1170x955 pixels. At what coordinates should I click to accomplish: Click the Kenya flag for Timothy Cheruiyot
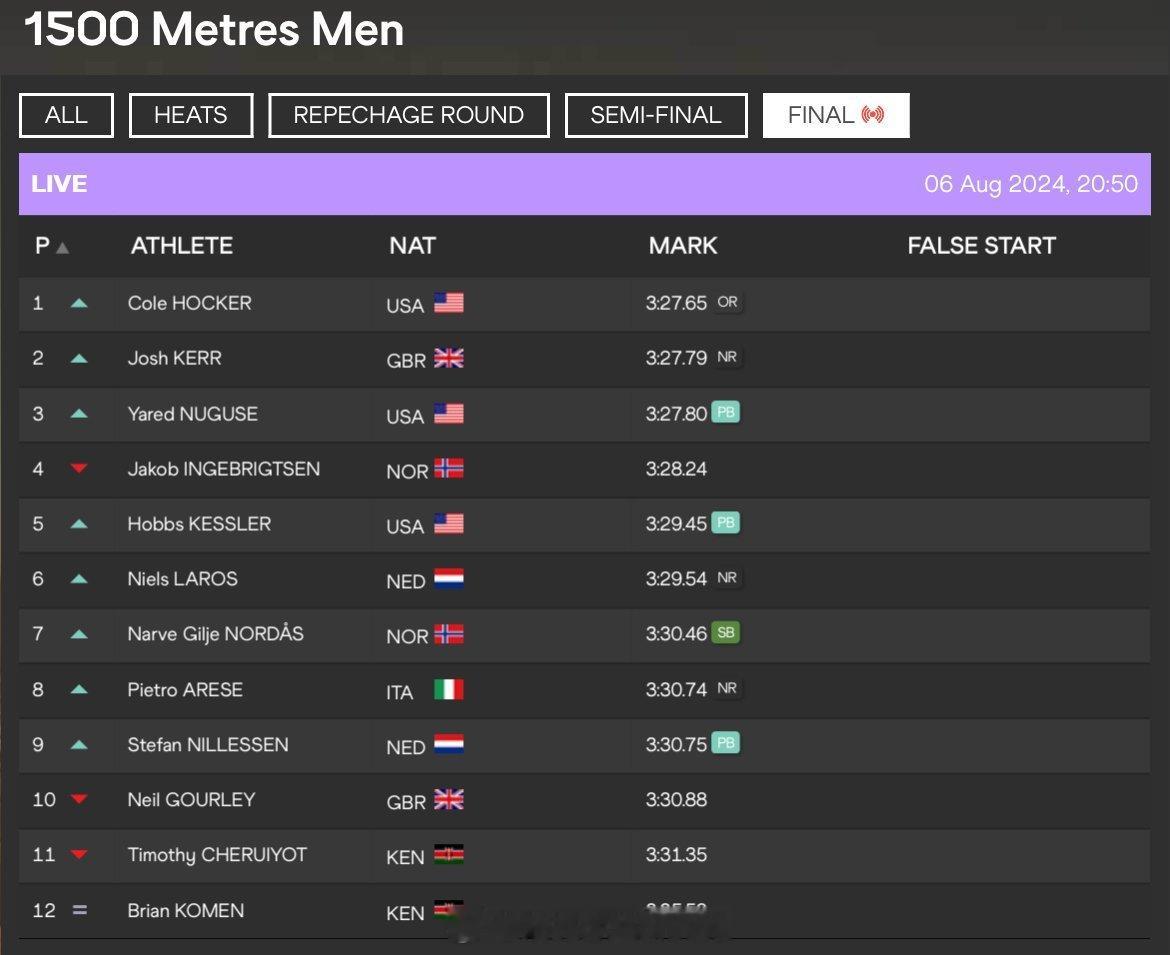click(448, 855)
